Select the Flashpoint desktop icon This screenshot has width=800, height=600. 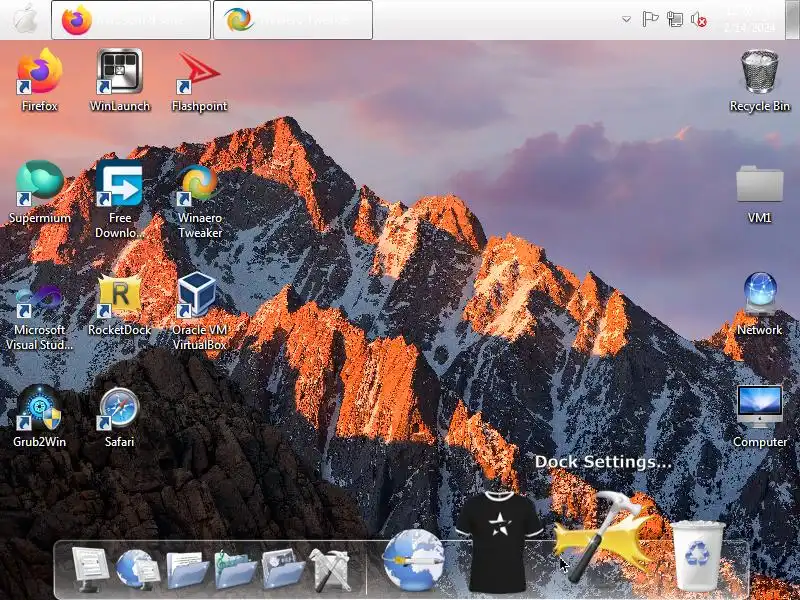[199, 79]
